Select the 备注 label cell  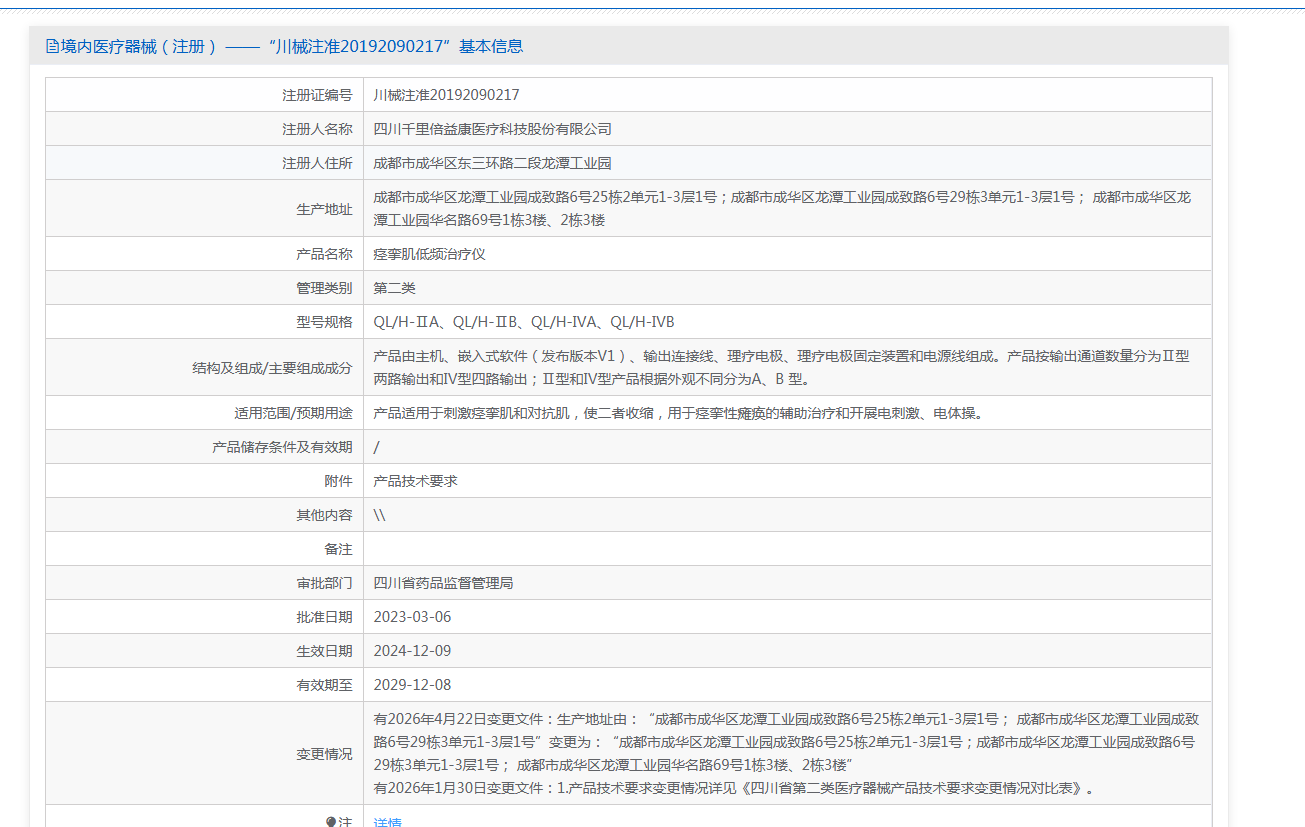[x=204, y=549]
